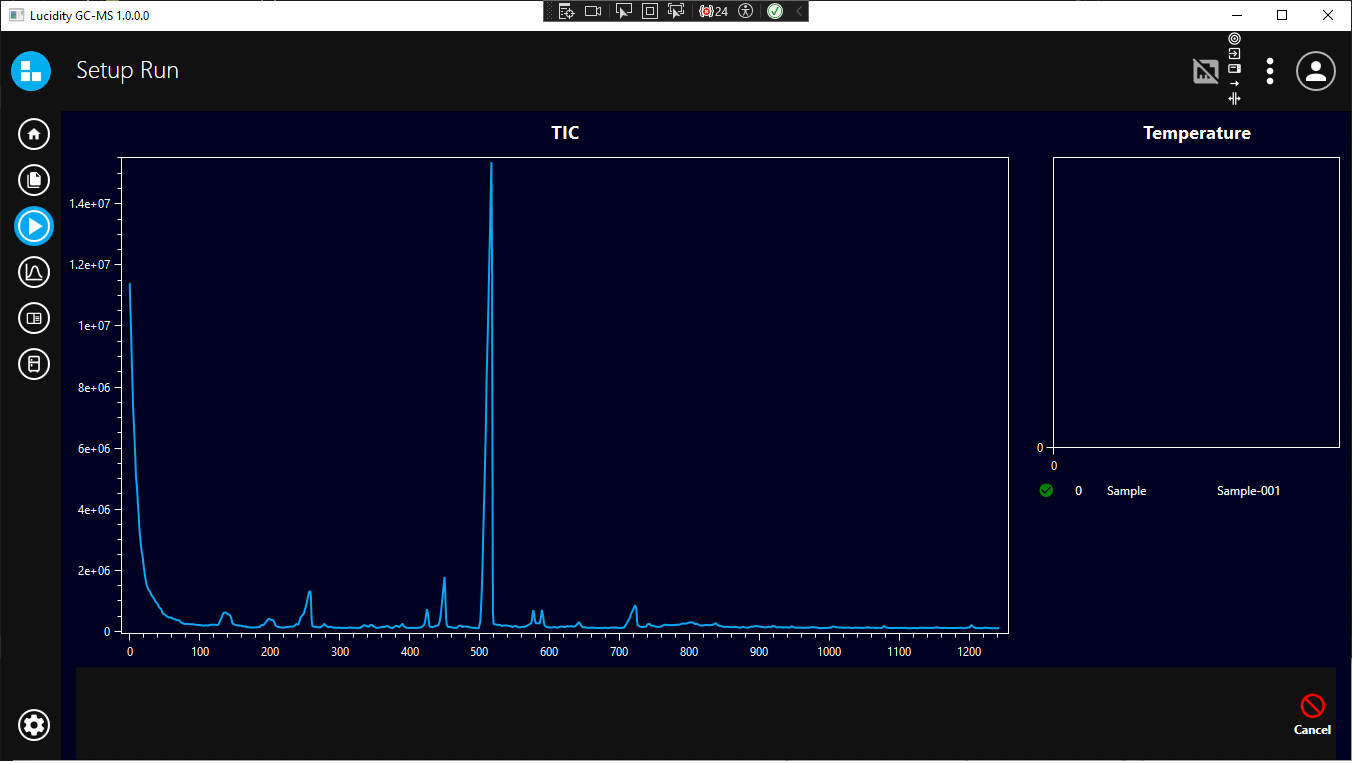
Task: Cancel the current run
Action: (x=1312, y=714)
